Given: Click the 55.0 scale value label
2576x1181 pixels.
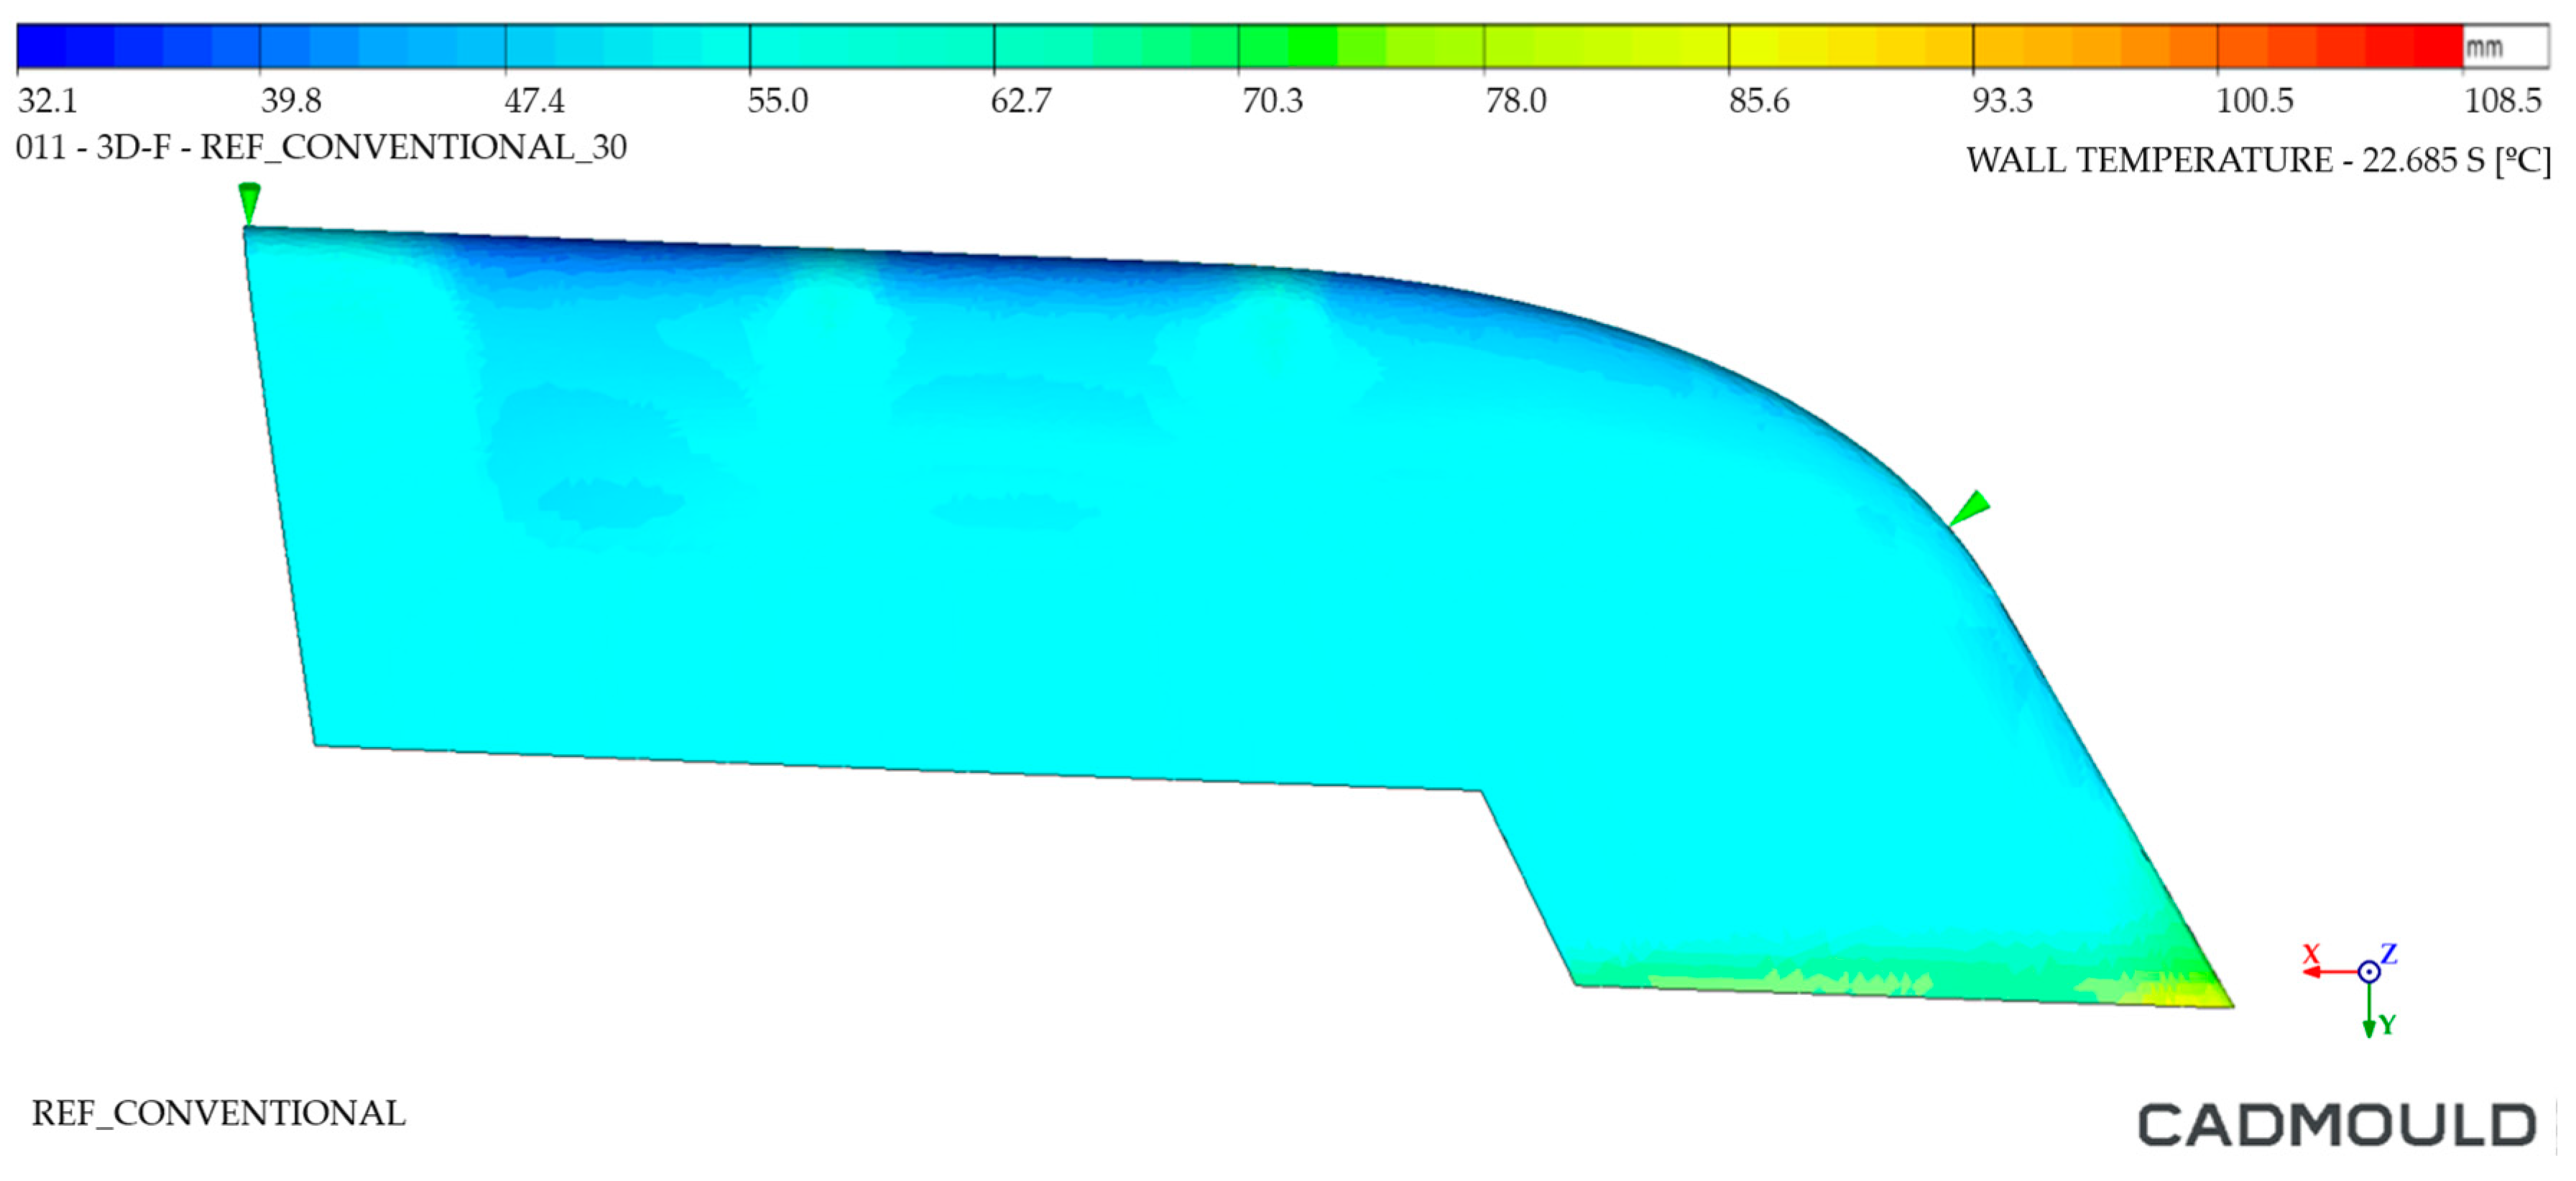Looking at the screenshot, I should click(x=777, y=101).
